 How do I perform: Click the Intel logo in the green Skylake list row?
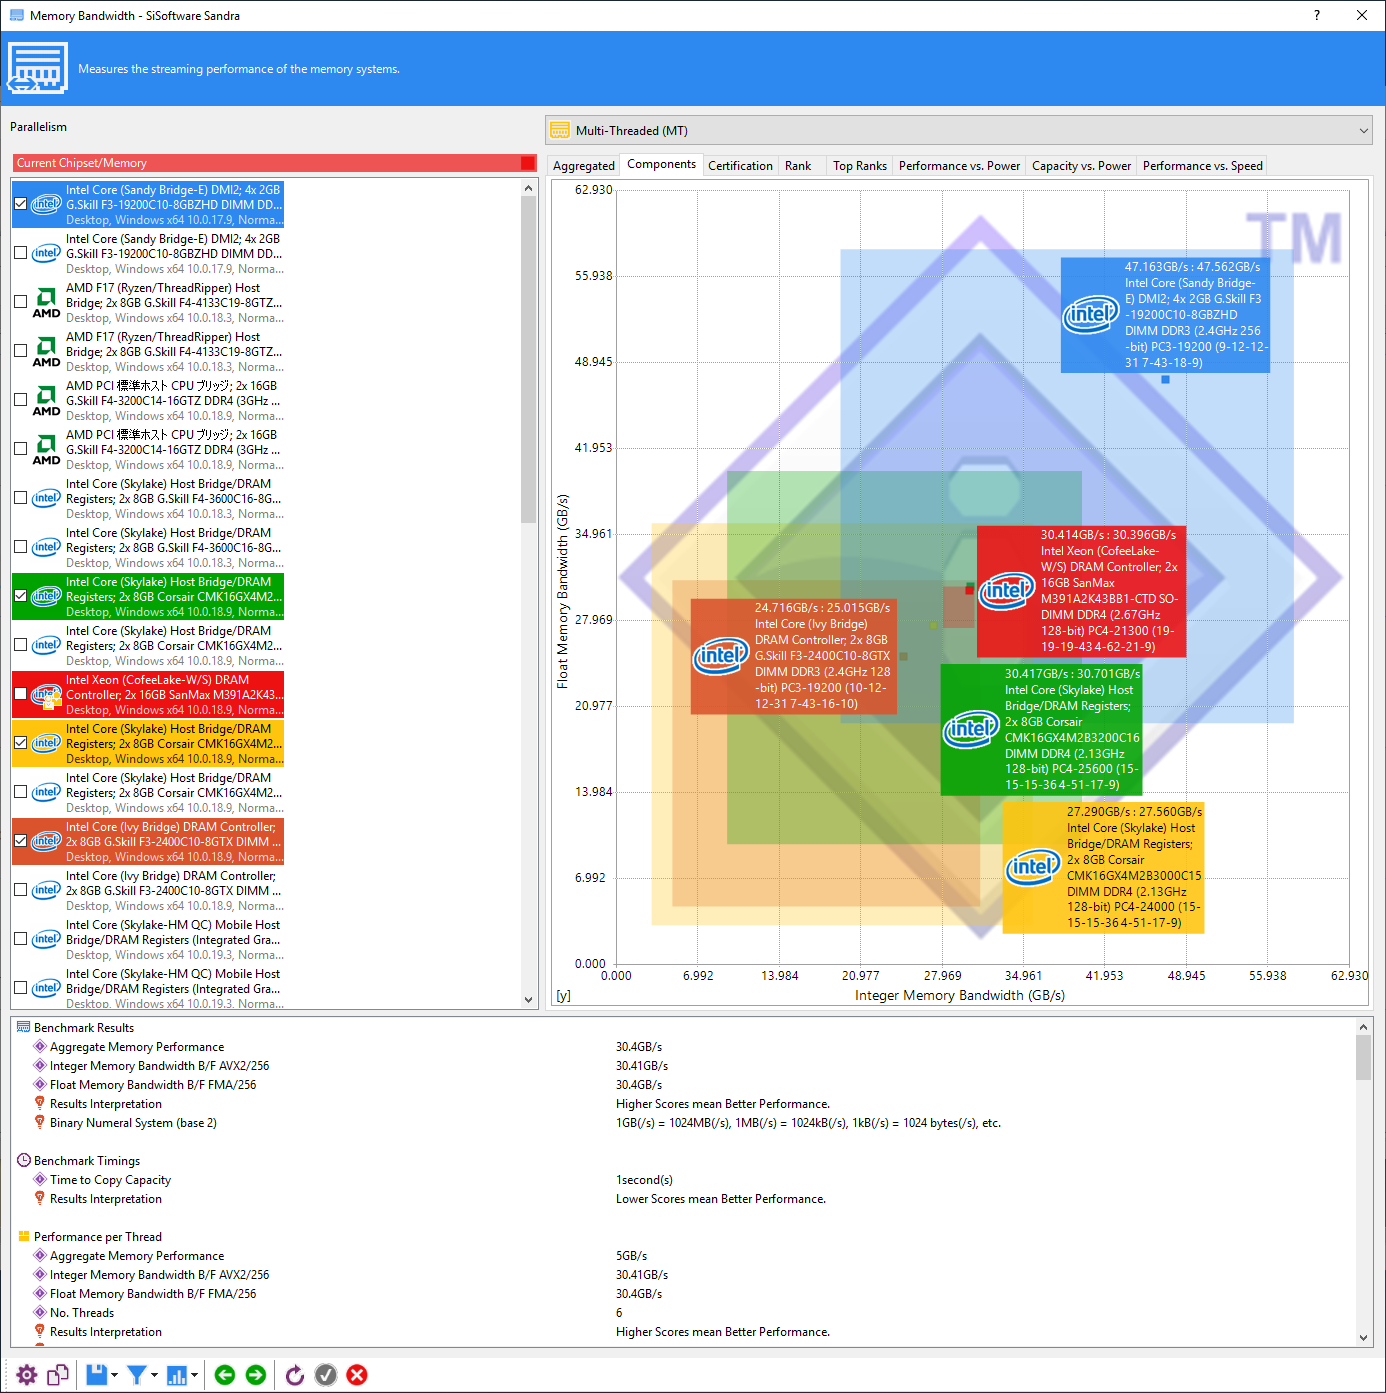[x=47, y=596]
